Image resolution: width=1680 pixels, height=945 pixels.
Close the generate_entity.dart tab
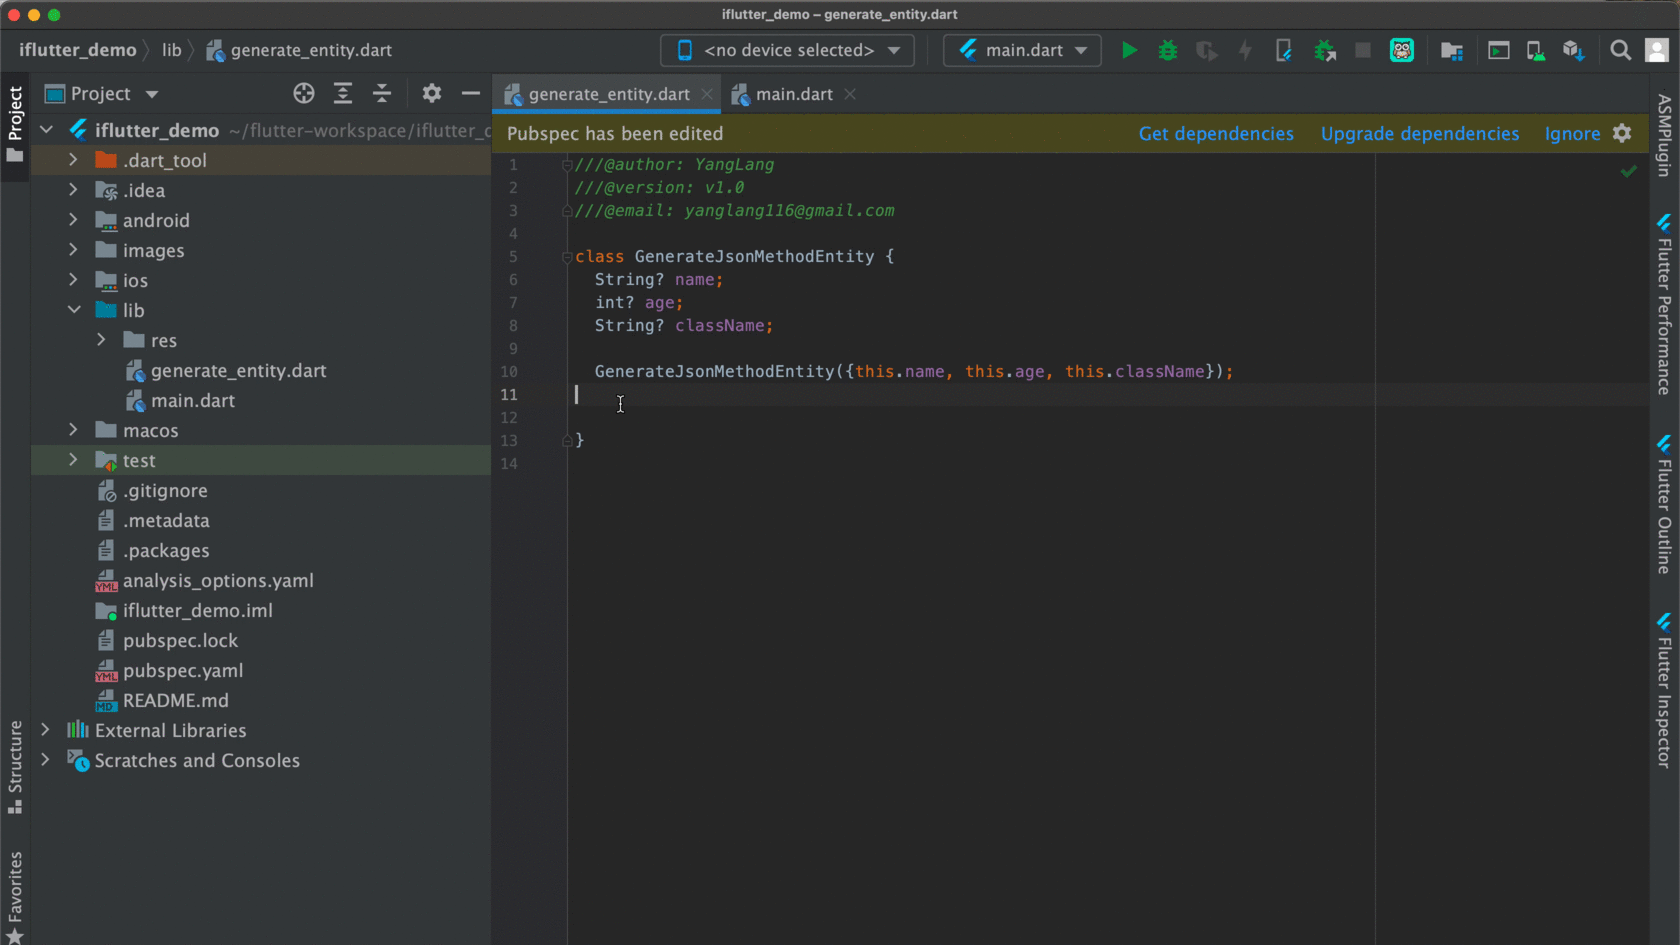(707, 94)
